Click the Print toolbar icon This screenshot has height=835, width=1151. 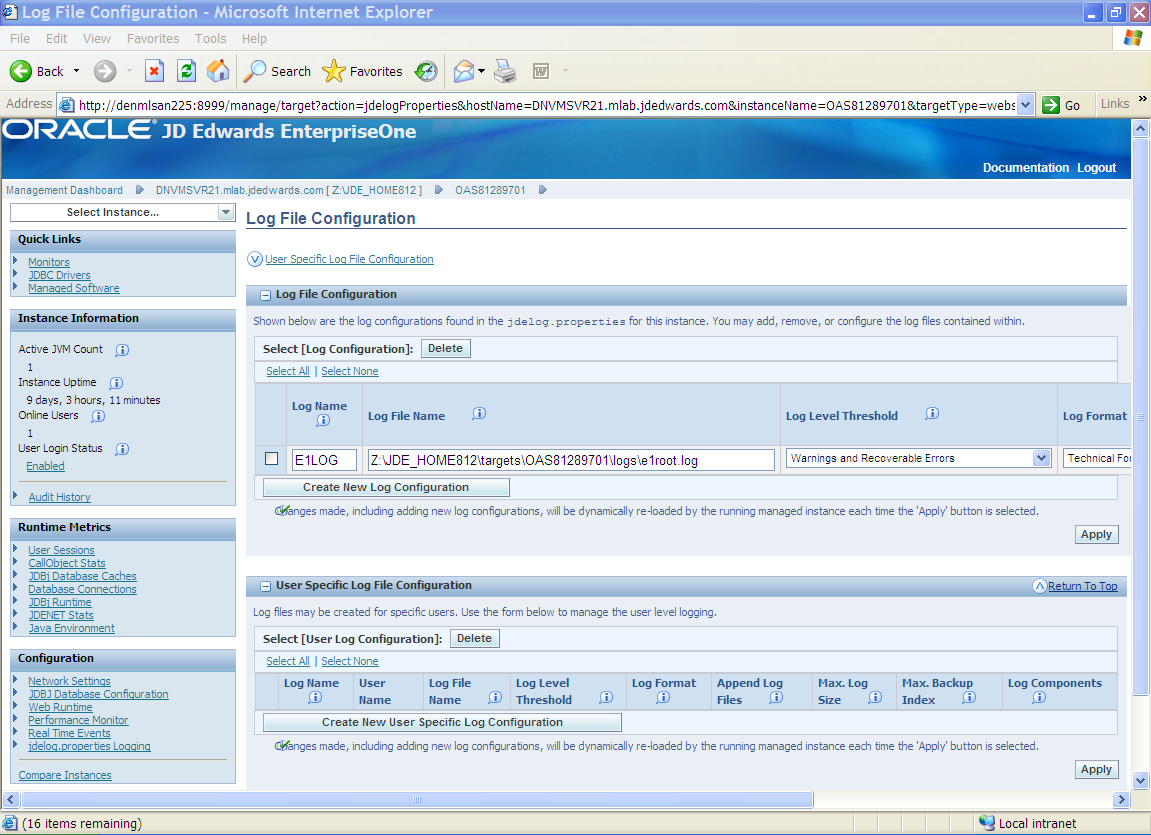tap(505, 71)
